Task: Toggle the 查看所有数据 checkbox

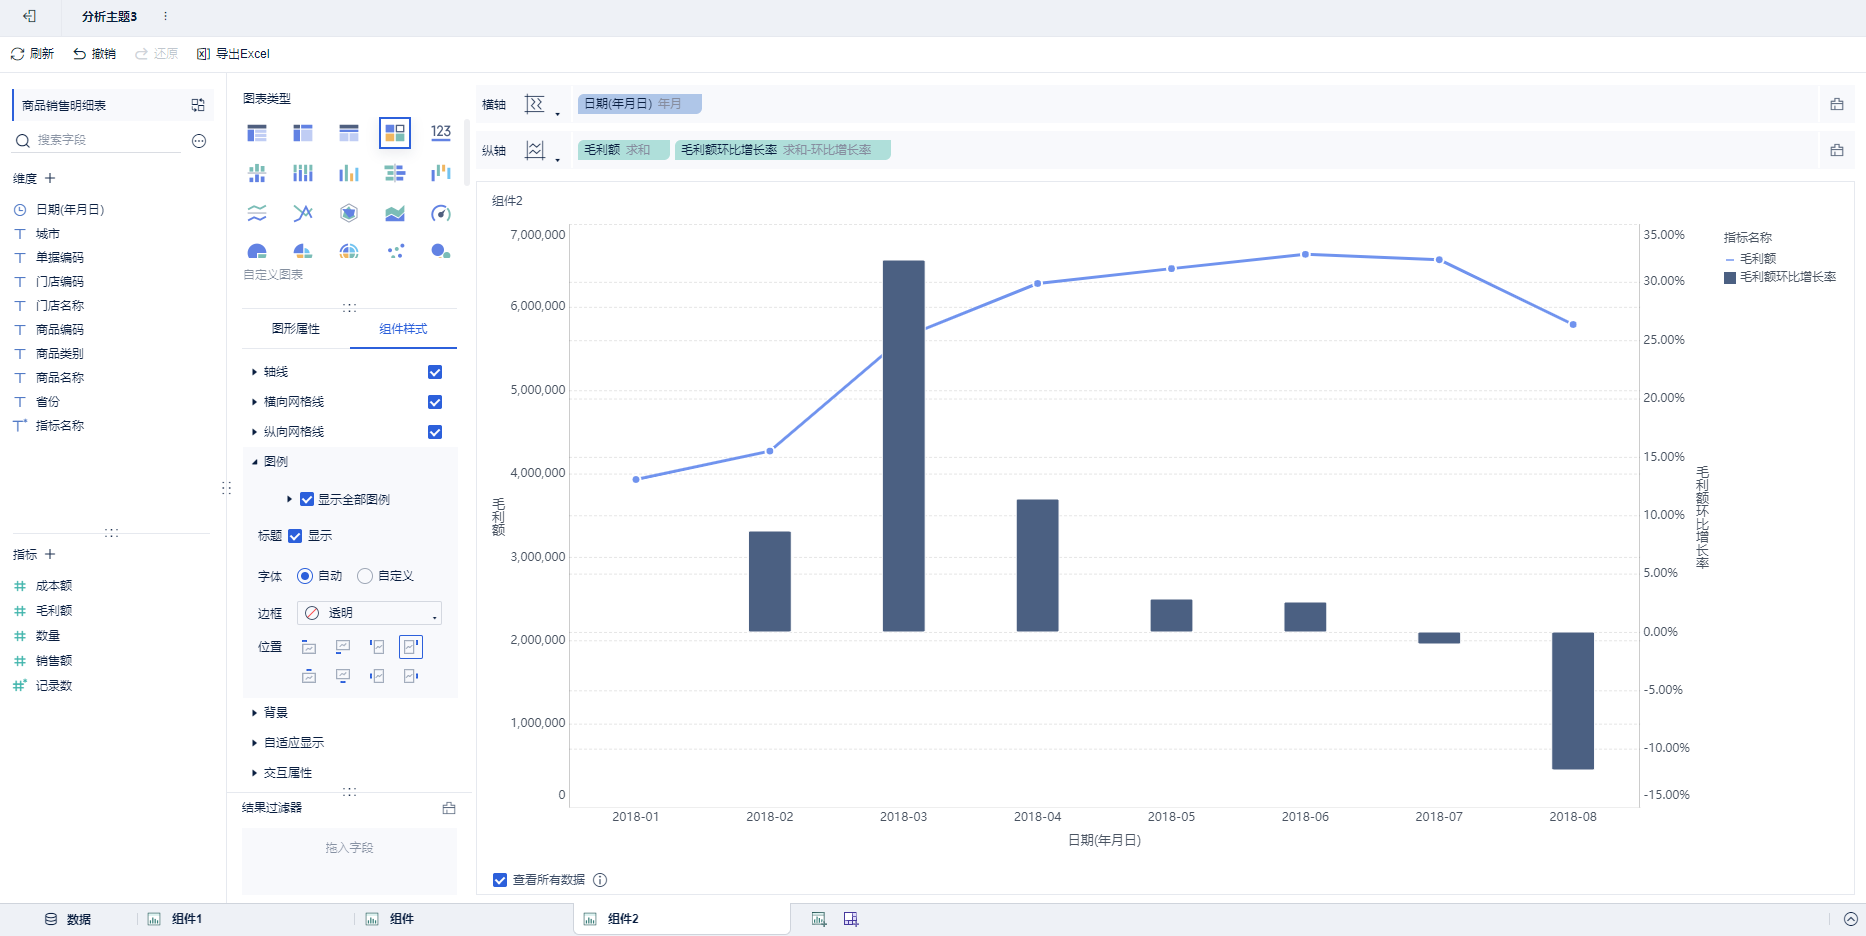Action: 500,880
